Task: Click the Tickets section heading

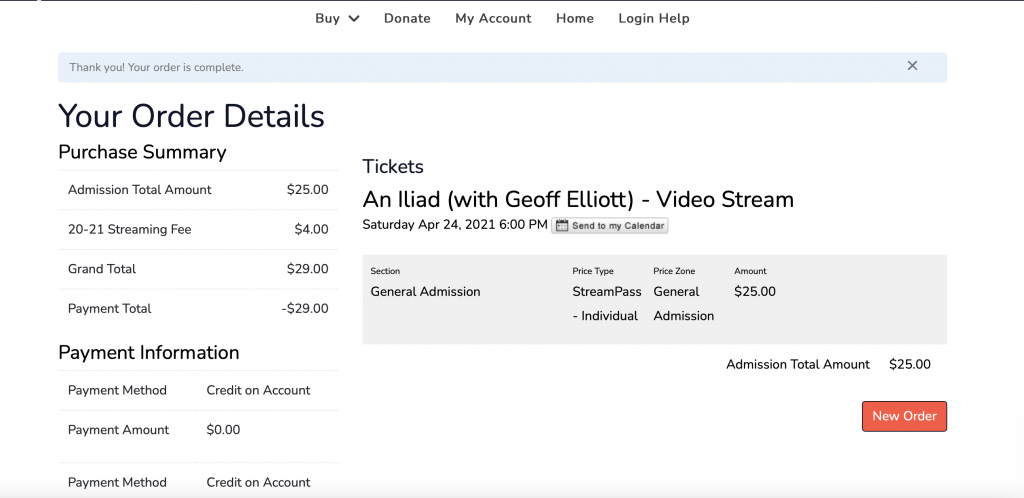Action: tap(393, 167)
